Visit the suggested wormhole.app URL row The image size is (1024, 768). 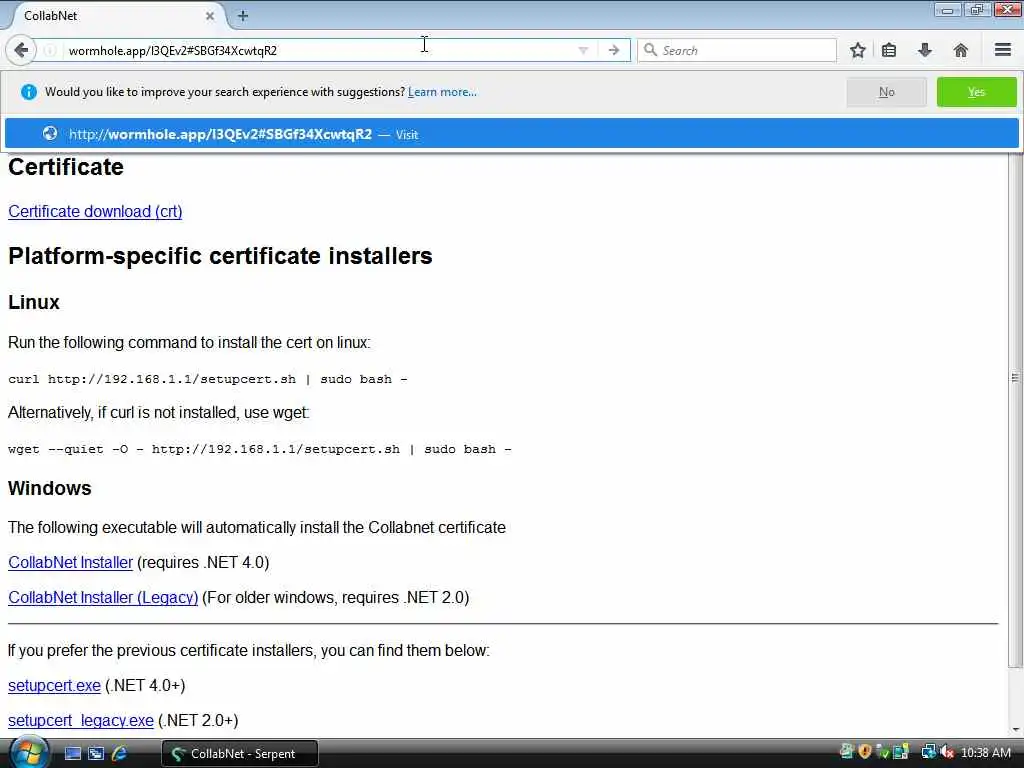click(x=511, y=134)
